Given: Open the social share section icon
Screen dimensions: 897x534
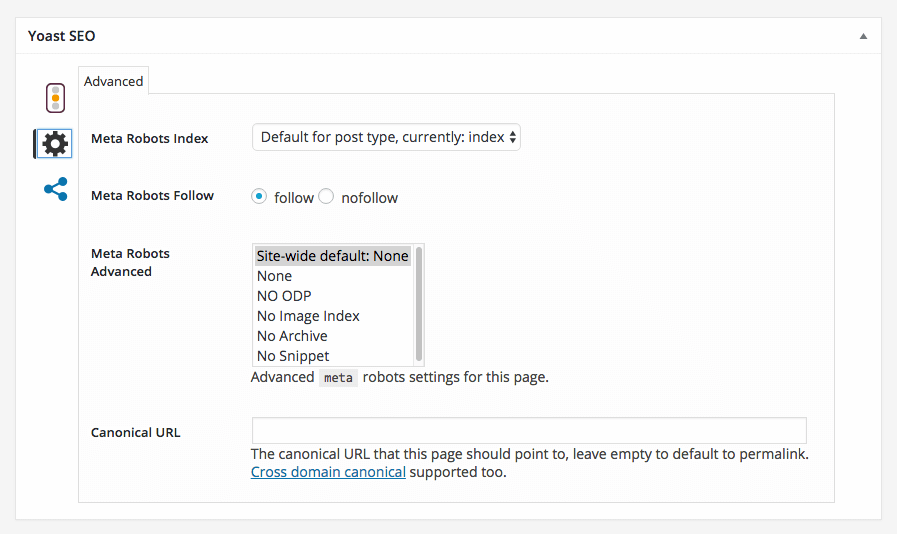Looking at the screenshot, I should (55, 189).
